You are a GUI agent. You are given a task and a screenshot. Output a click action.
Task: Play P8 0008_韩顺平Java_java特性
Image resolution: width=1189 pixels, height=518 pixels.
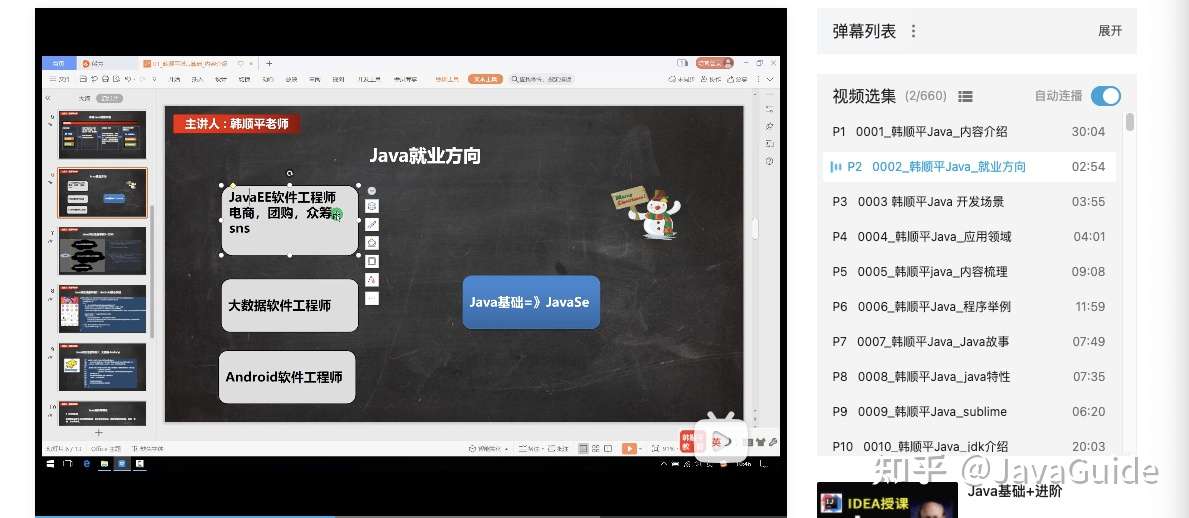969,376
